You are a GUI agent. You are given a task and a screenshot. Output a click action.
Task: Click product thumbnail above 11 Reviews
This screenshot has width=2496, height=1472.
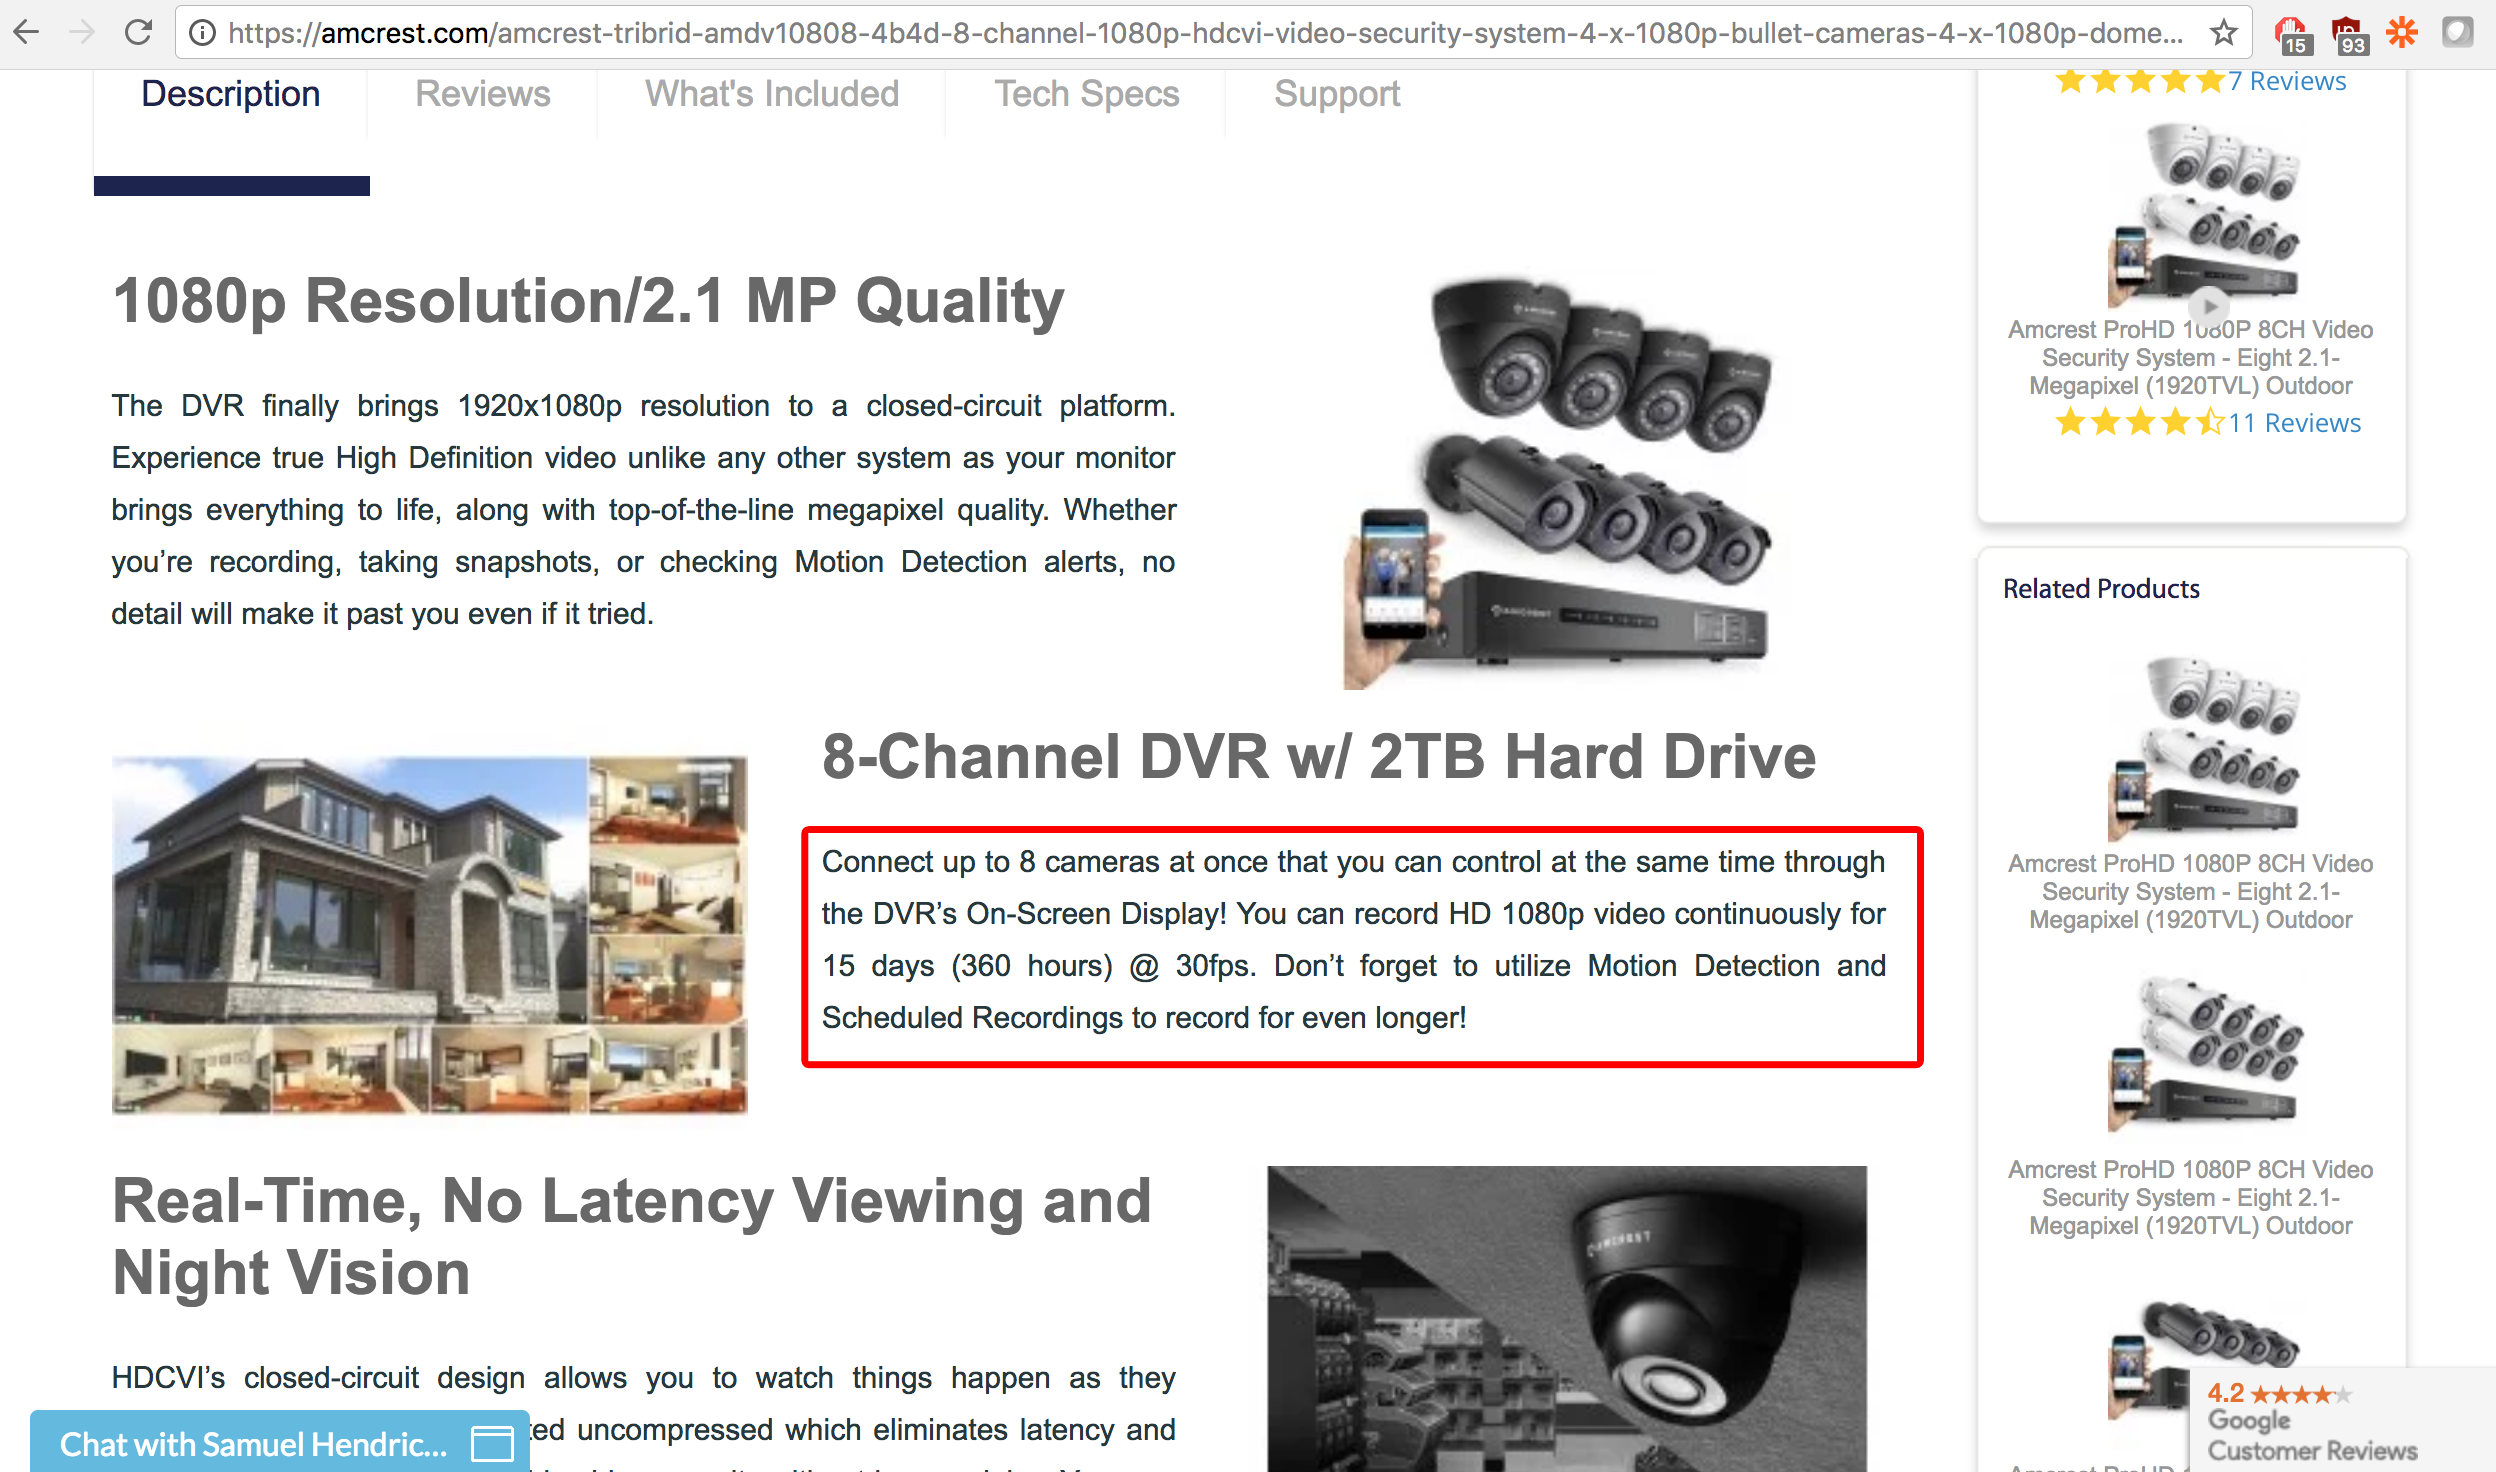(2204, 217)
